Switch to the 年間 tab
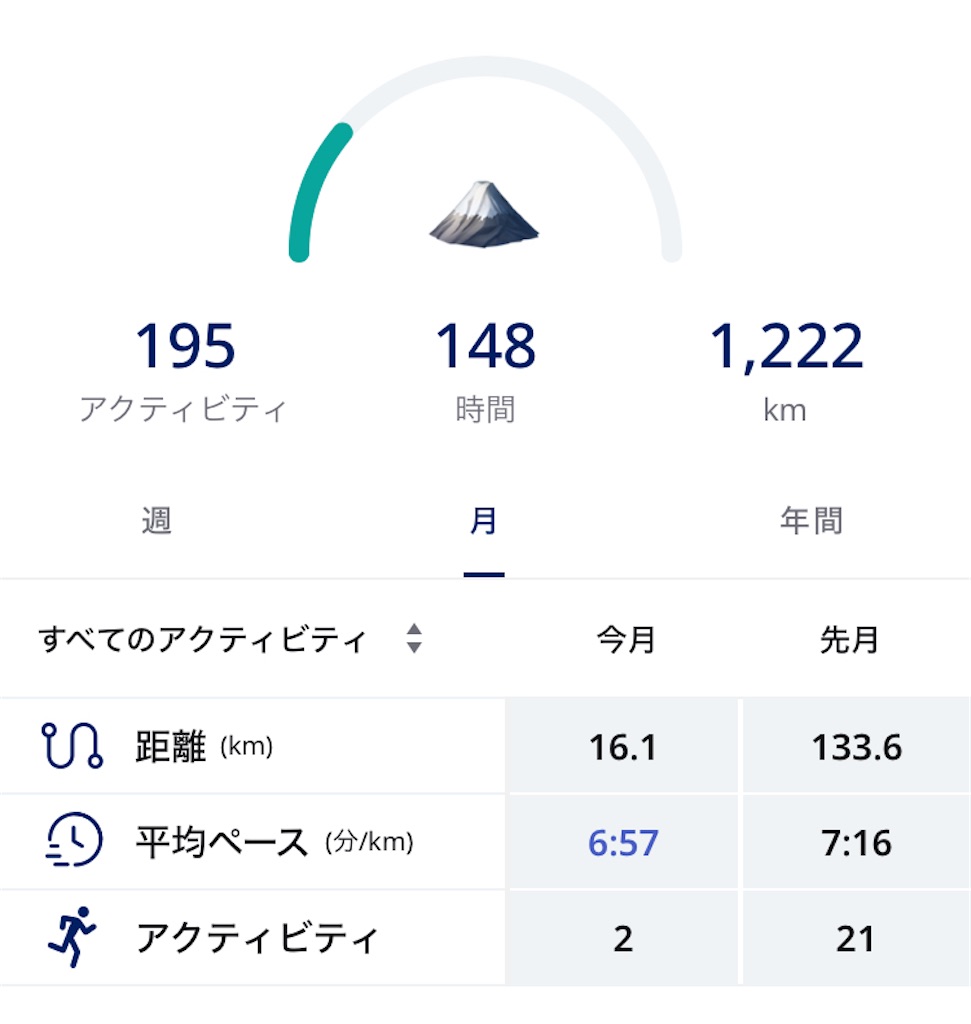This screenshot has width=971, height=1024. [812, 520]
